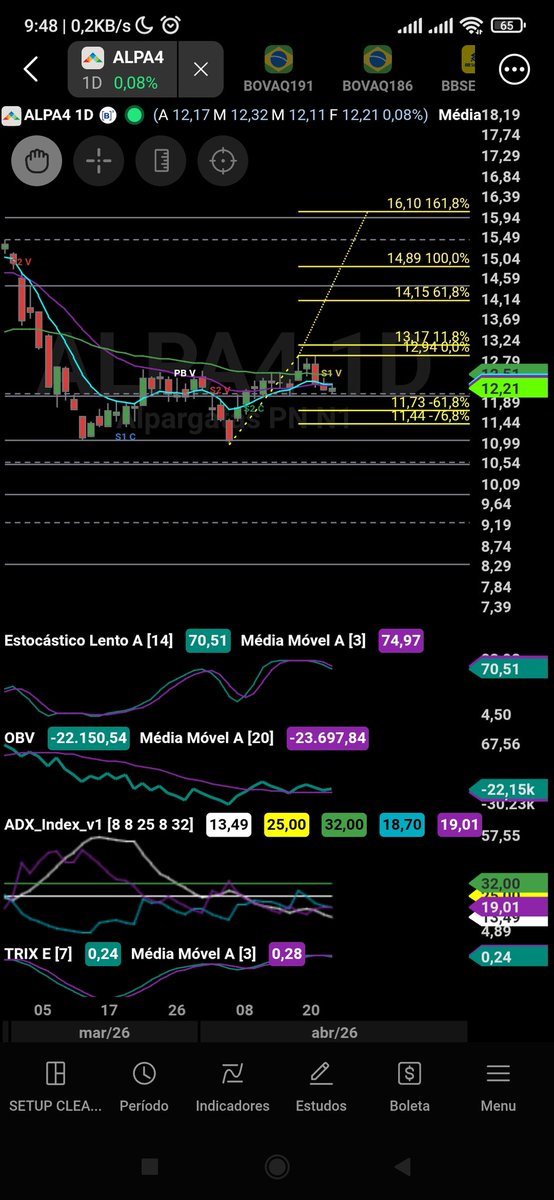
Task: Open the ALPA4 tab
Action: point(123,69)
